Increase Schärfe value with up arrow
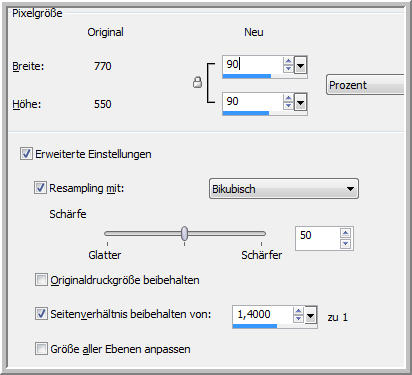This screenshot has width=412, height=375. tap(345, 233)
